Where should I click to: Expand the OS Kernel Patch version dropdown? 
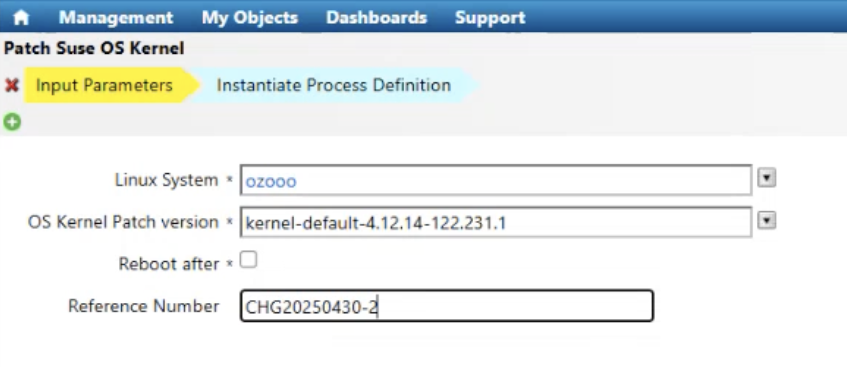[767, 220]
